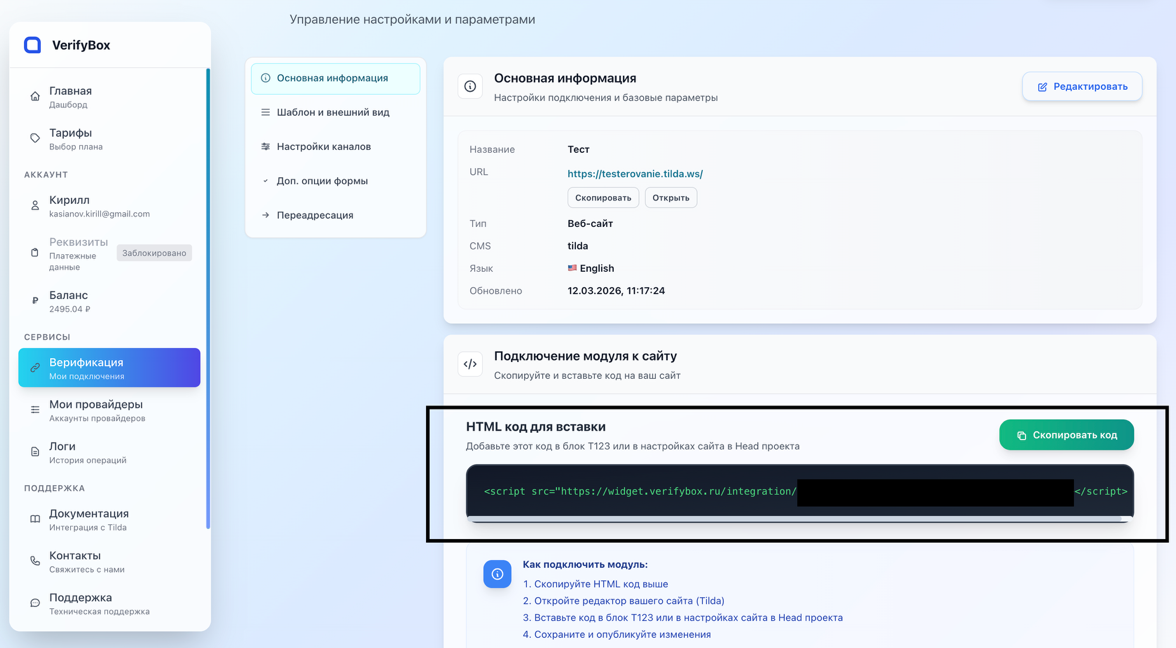Viewport: 1176px width, 648px height.
Task: Click the green Скопировать код button
Action: point(1066,435)
